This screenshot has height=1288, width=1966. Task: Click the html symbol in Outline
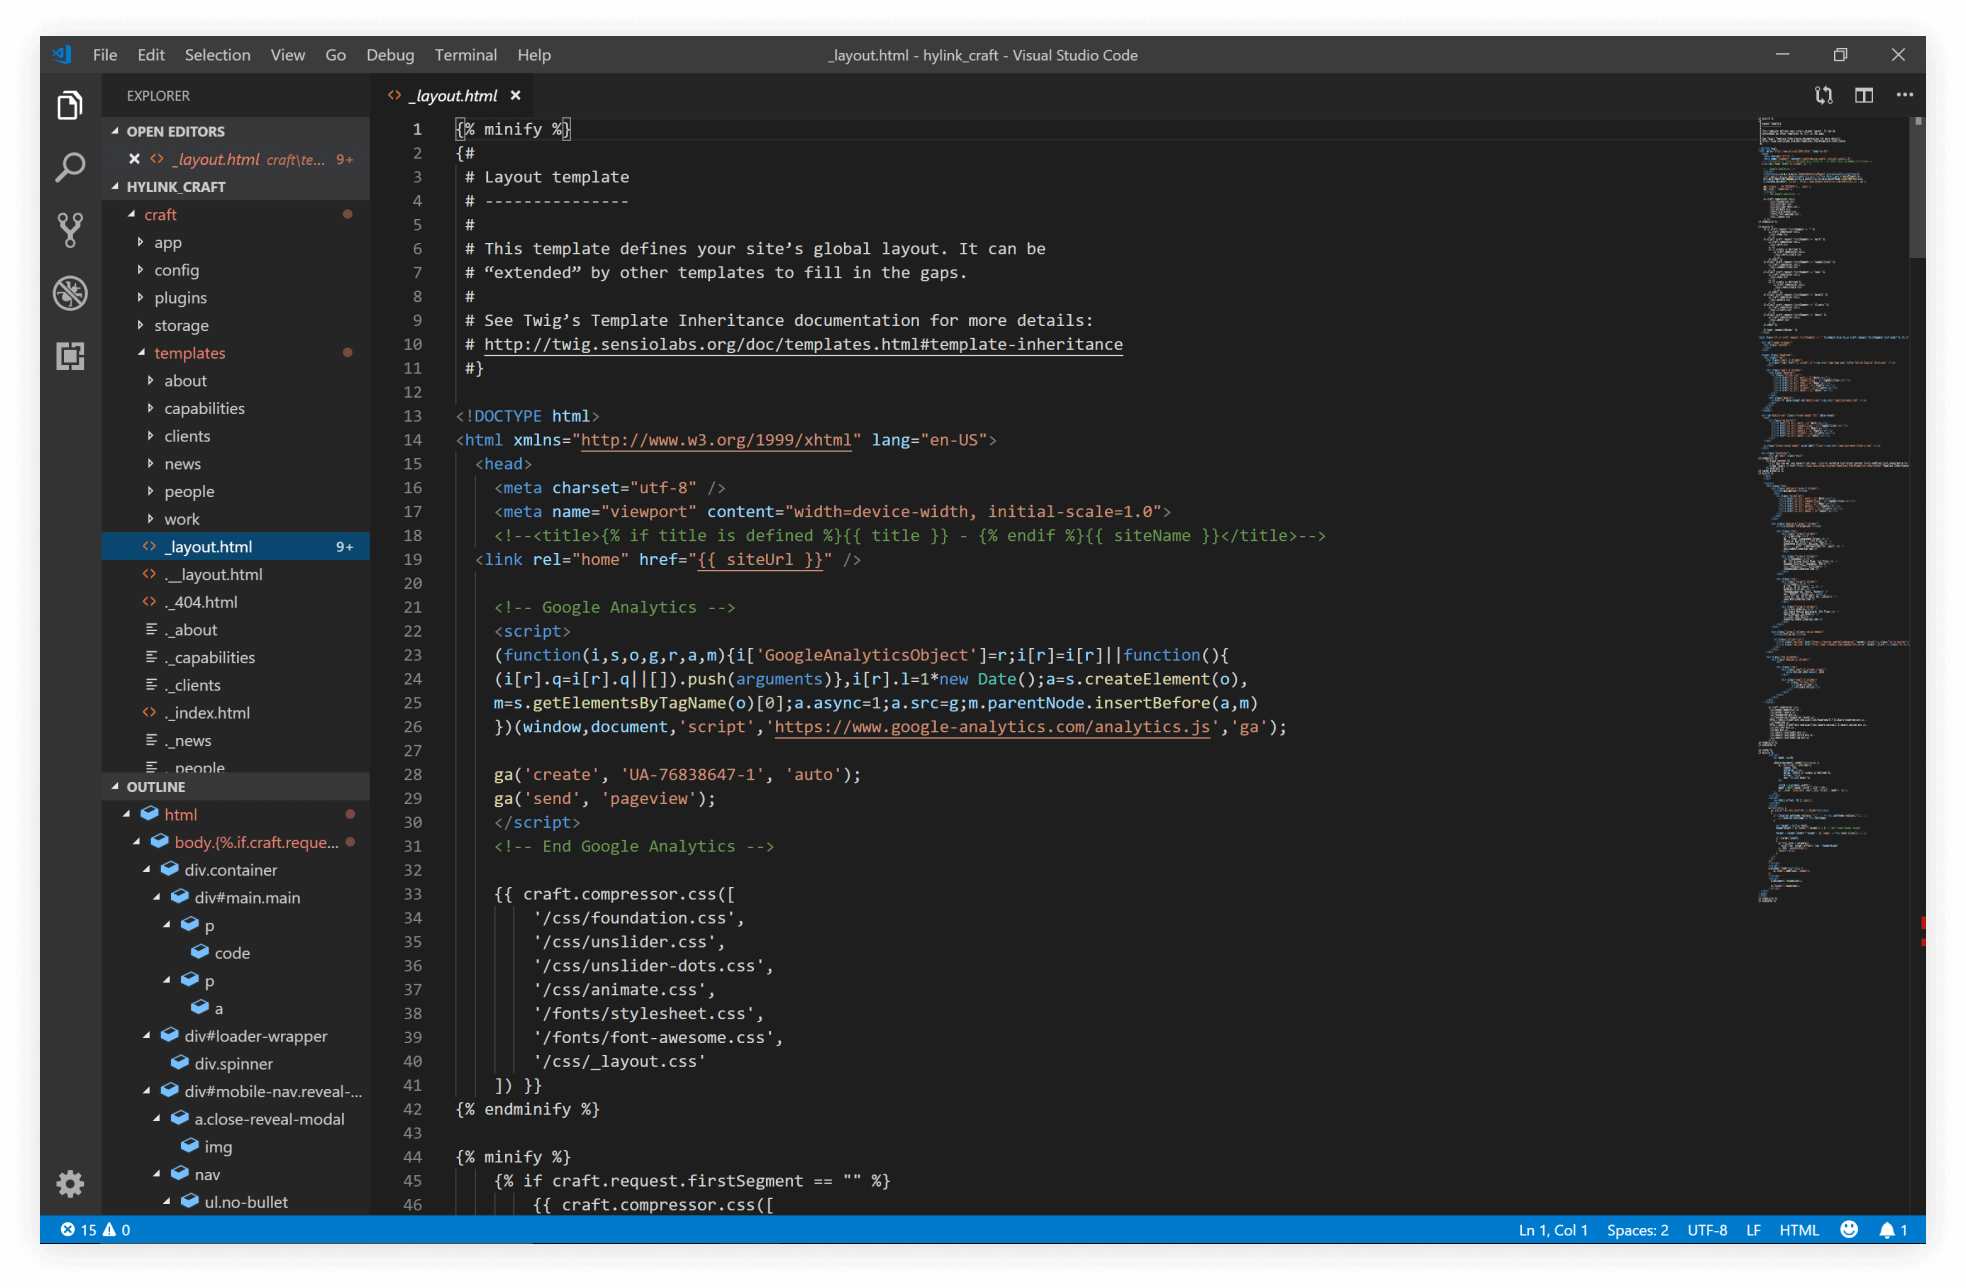181,814
